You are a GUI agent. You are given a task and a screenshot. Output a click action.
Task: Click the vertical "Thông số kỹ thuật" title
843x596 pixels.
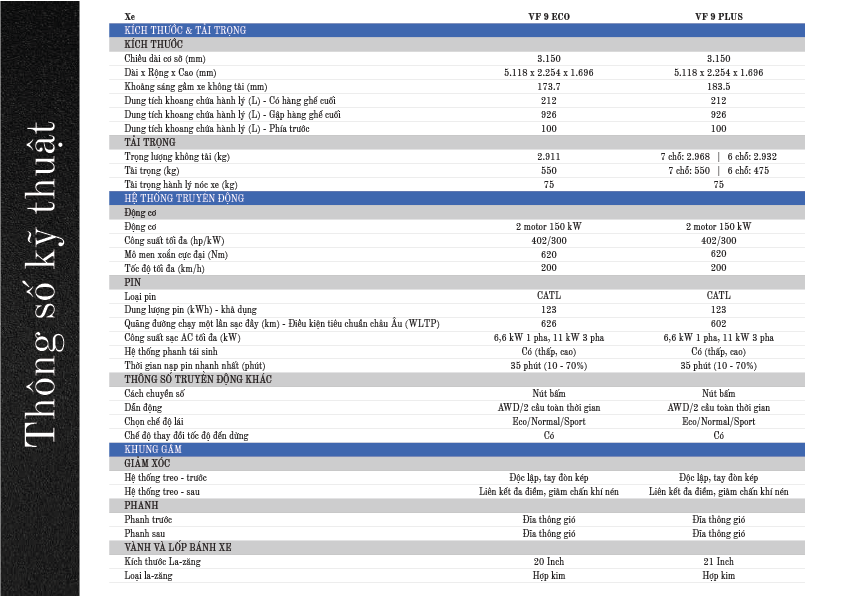click(x=40, y=298)
